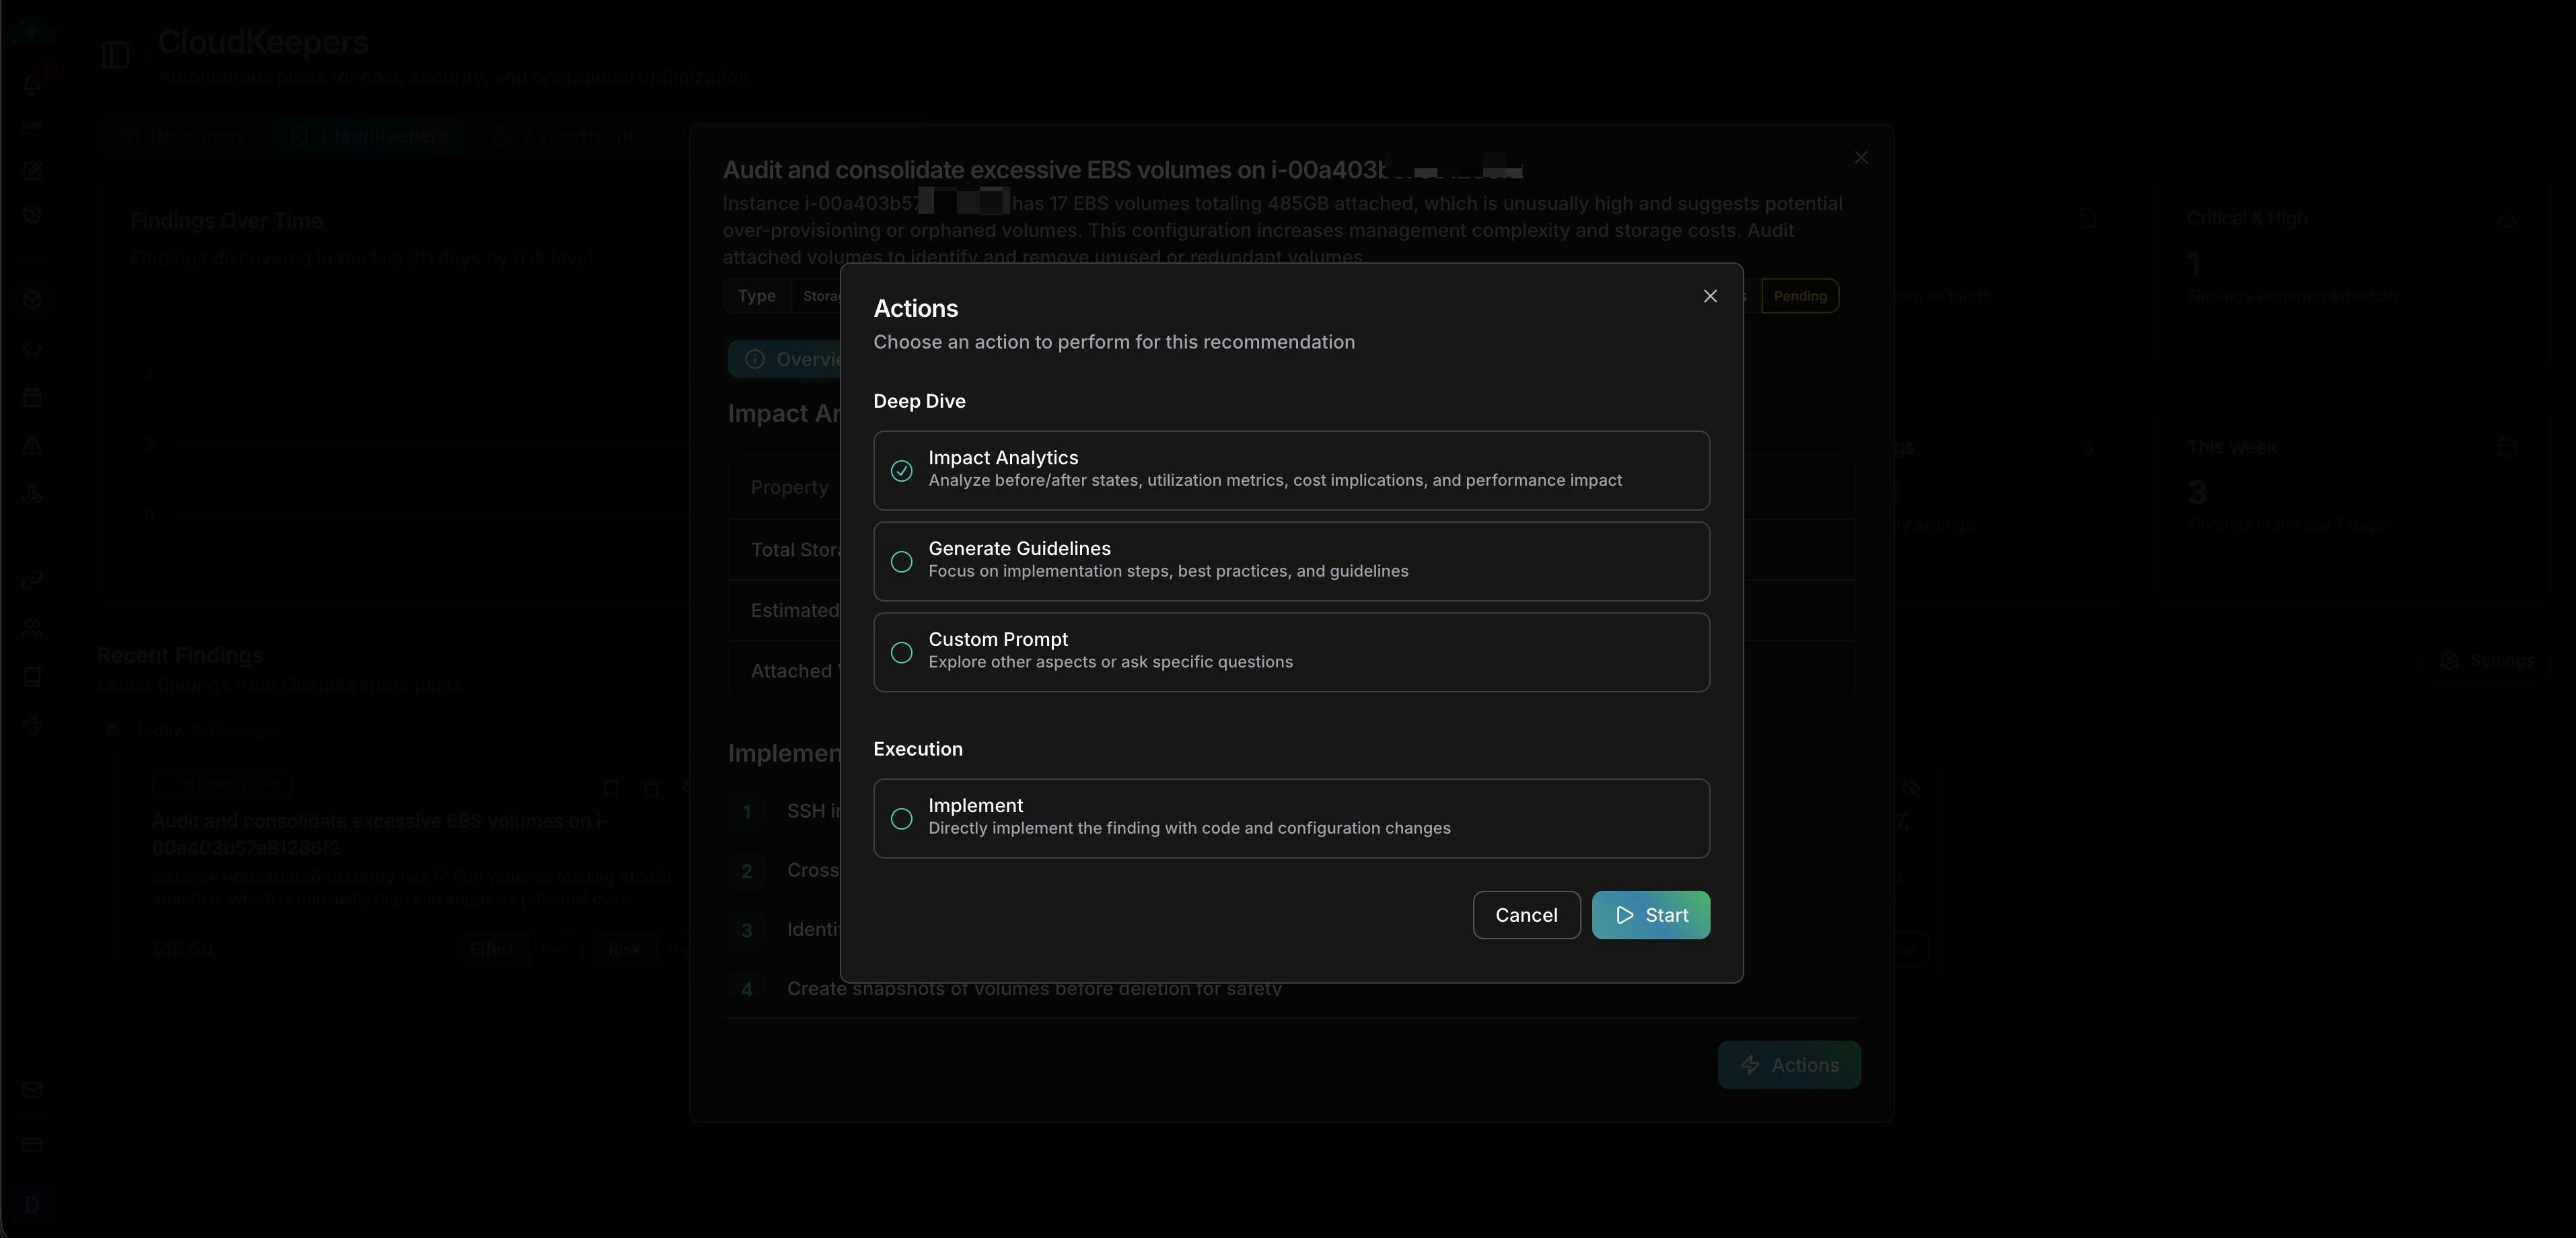Open the D user avatar menu
This screenshot has height=1238, width=2576.
[x=32, y=1204]
